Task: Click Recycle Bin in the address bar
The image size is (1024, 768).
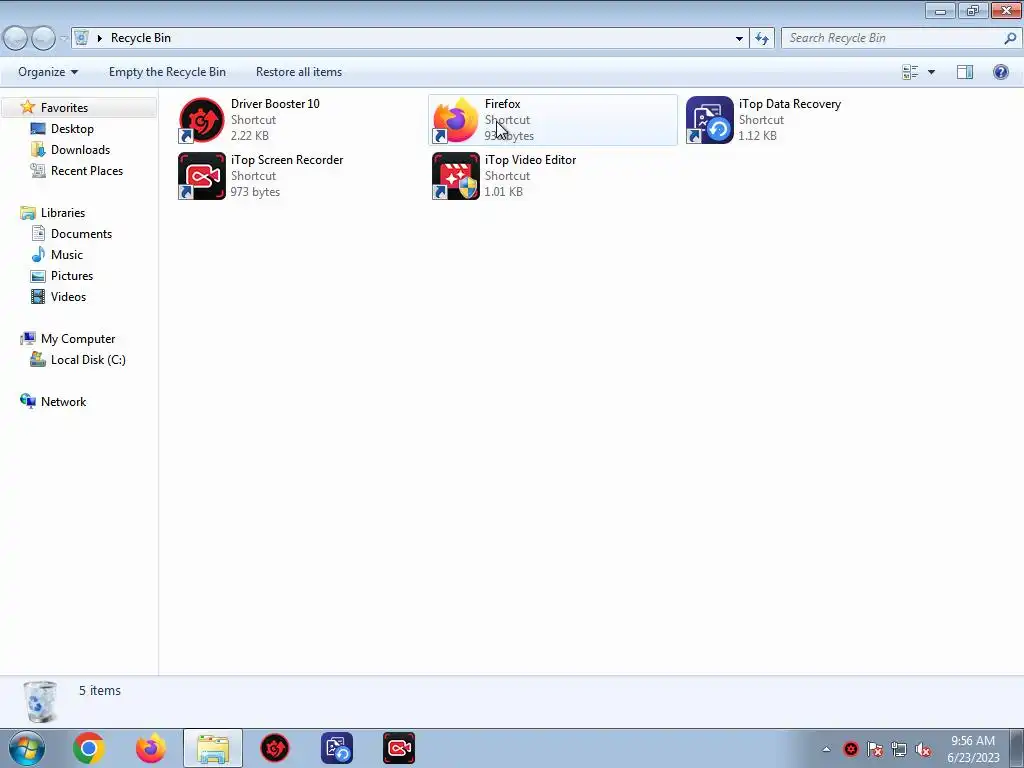Action: pyautogui.click(x=141, y=38)
